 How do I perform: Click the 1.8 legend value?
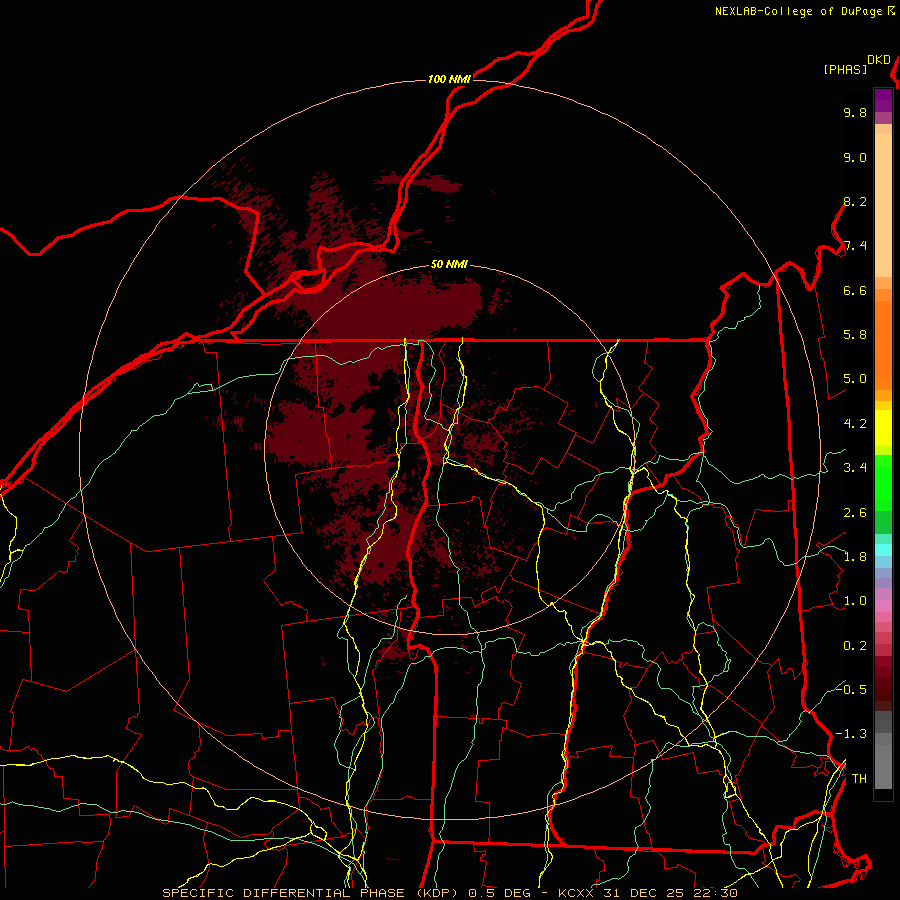coord(855,557)
